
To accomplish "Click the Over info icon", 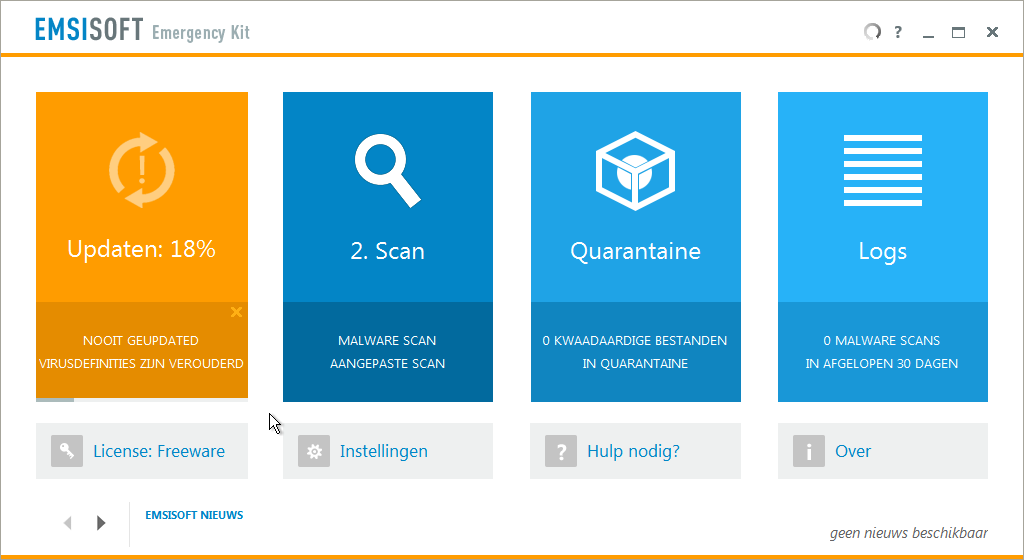I will pyautogui.click(x=809, y=451).
